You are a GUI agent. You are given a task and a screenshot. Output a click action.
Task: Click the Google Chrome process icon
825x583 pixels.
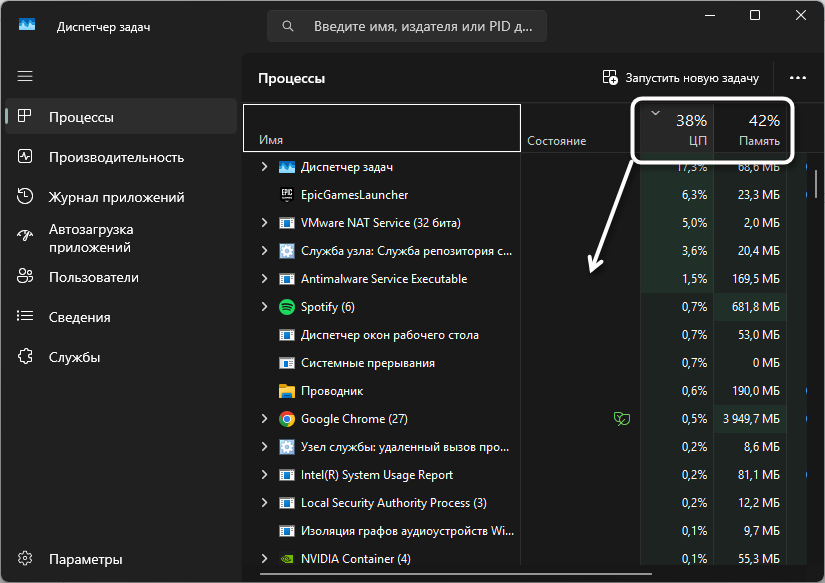287,419
